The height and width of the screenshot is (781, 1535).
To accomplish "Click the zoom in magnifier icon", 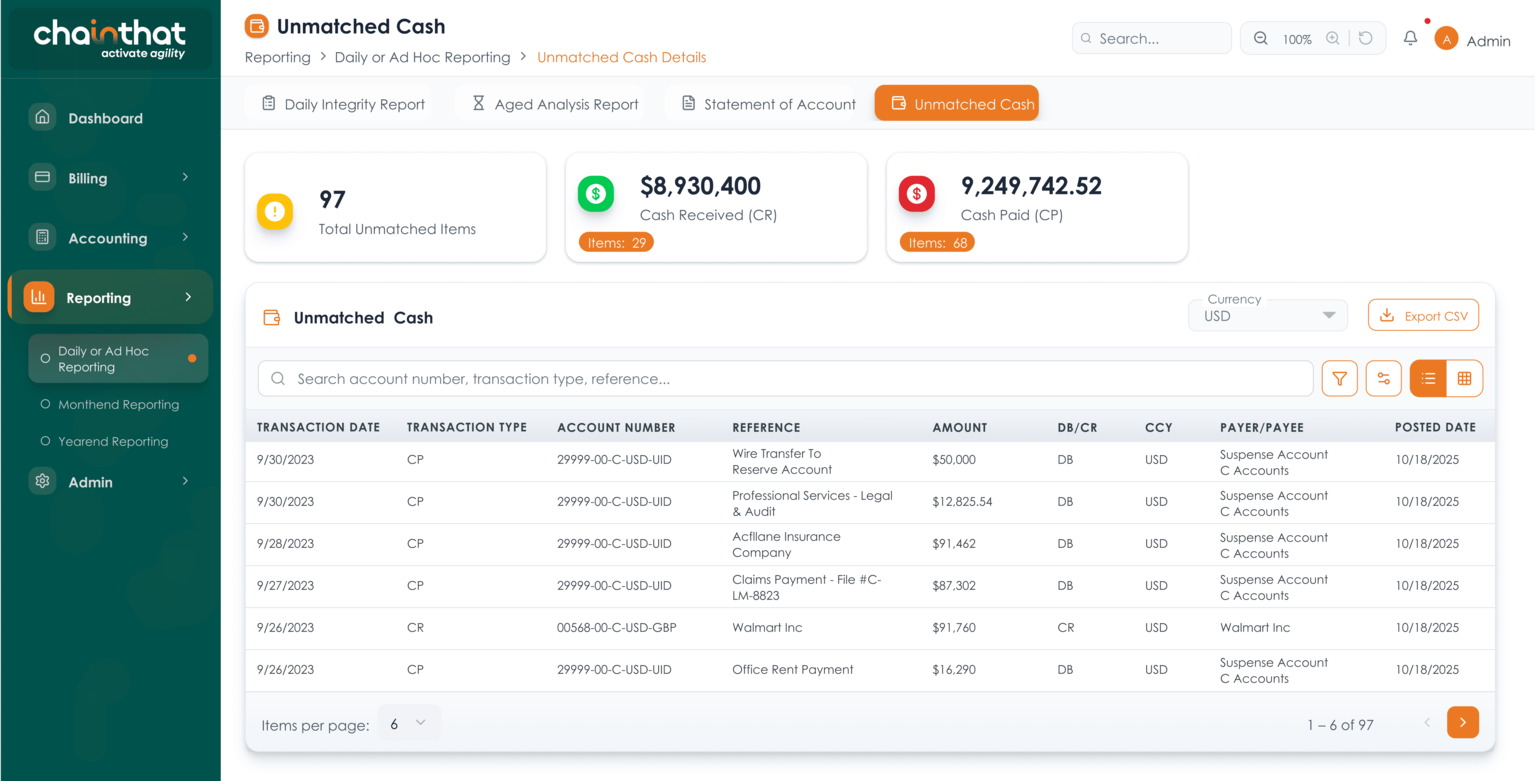I will tap(1333, 38).
